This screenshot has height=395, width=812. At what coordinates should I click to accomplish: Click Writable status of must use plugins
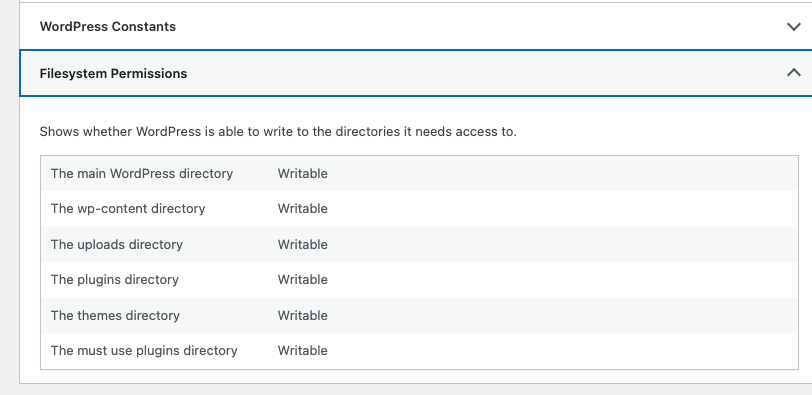(x=302, y=350)
